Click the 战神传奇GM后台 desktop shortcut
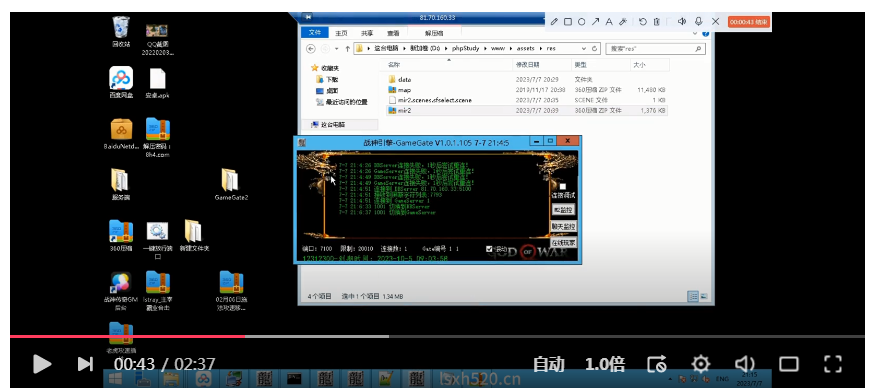Viewport: 877px width, 392px height. (120, 291)
